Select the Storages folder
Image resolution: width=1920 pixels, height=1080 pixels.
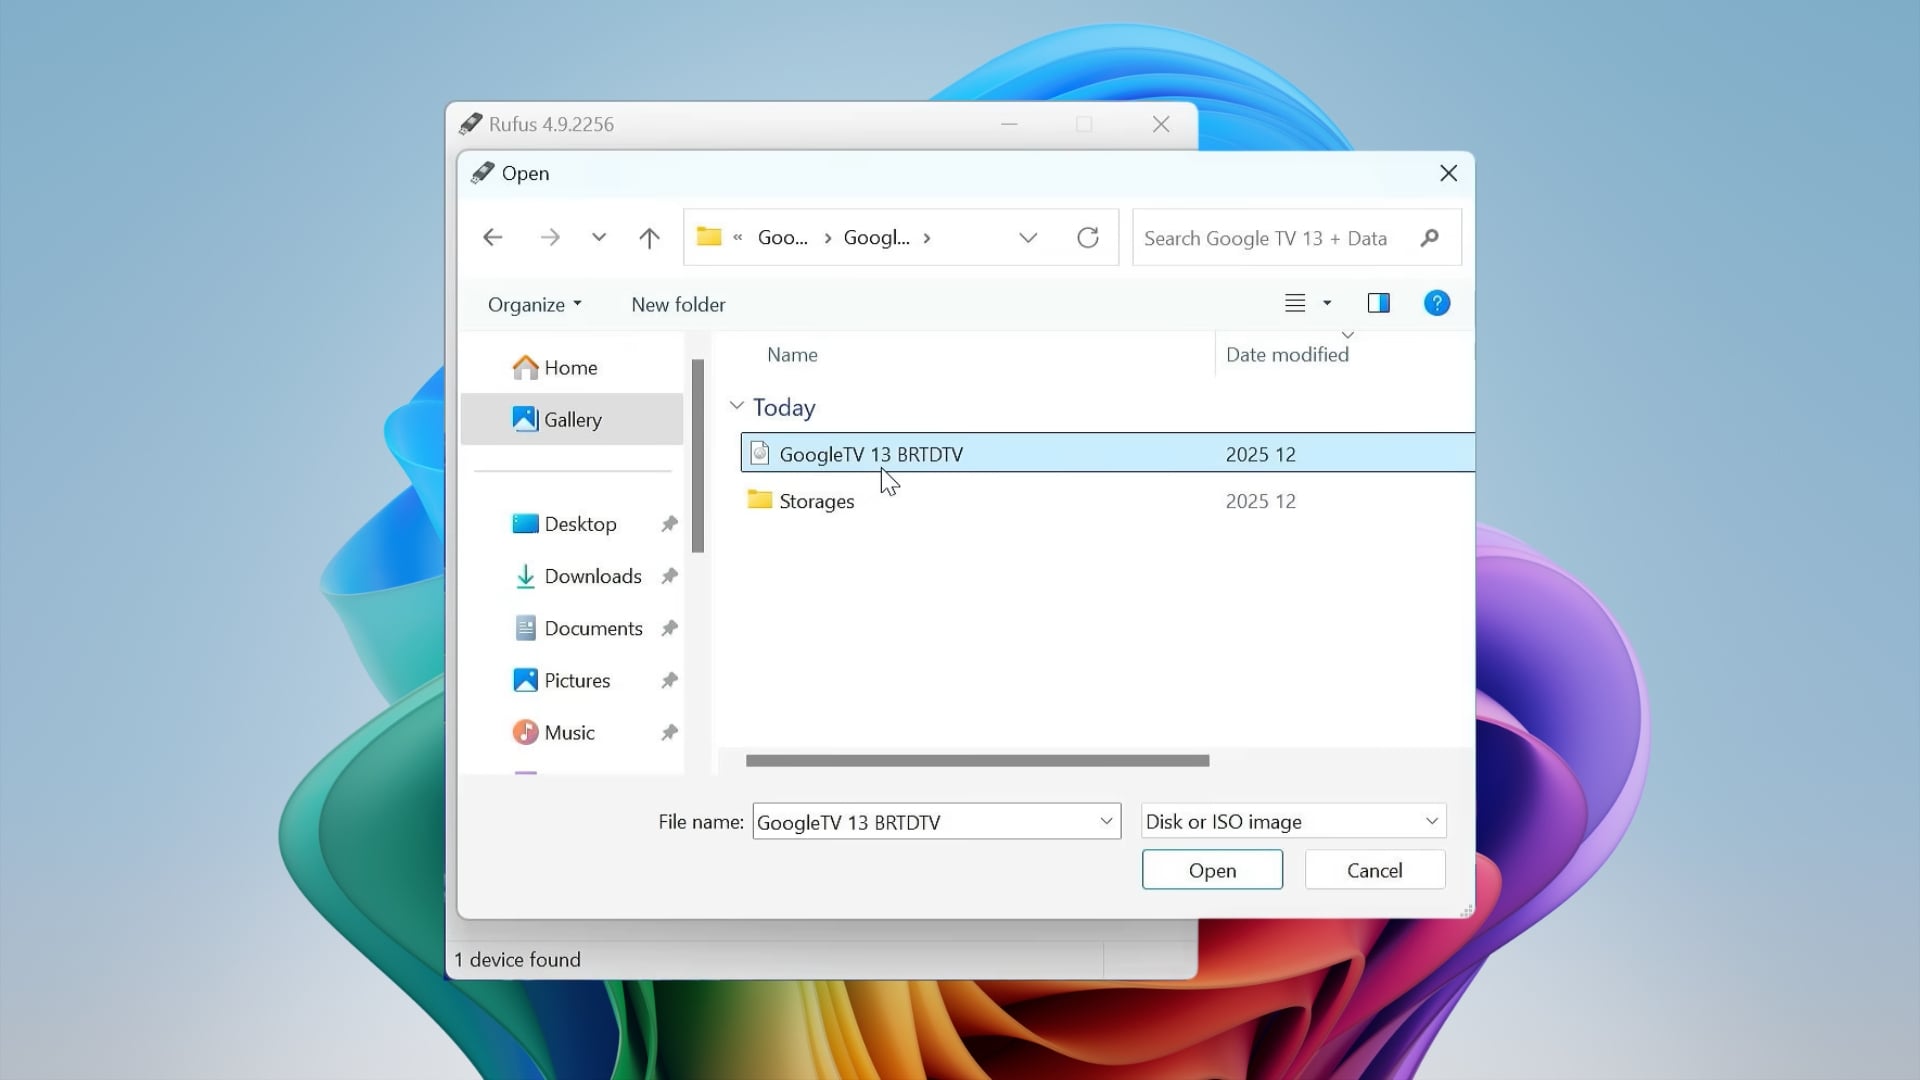[816, 501]
